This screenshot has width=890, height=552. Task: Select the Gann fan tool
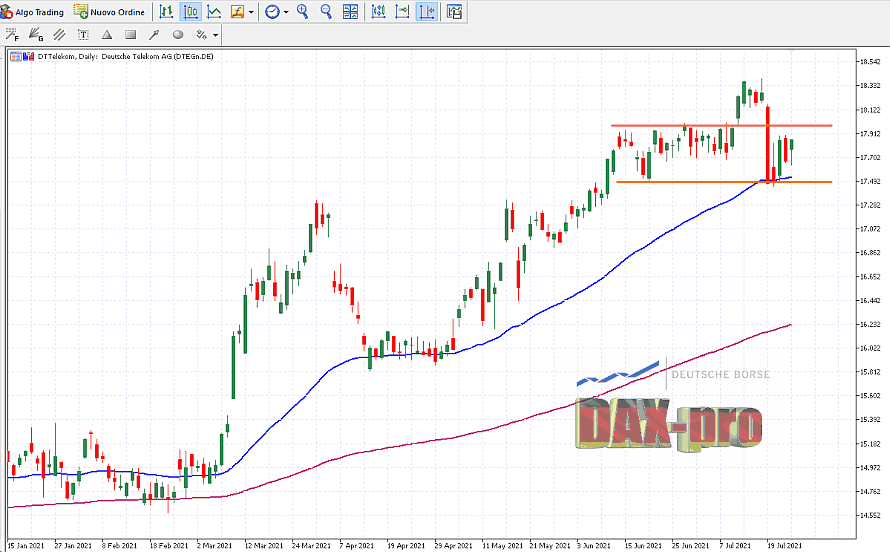click(35, 35)
